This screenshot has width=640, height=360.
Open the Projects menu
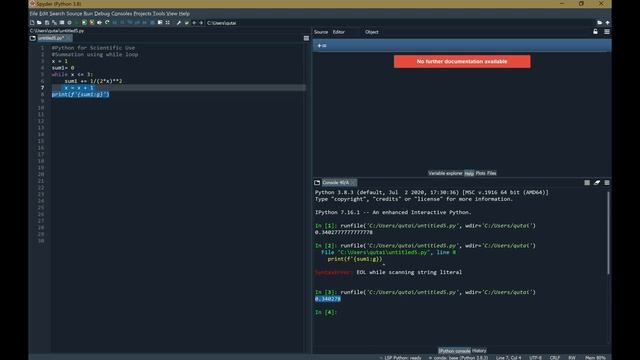[142, 13]
